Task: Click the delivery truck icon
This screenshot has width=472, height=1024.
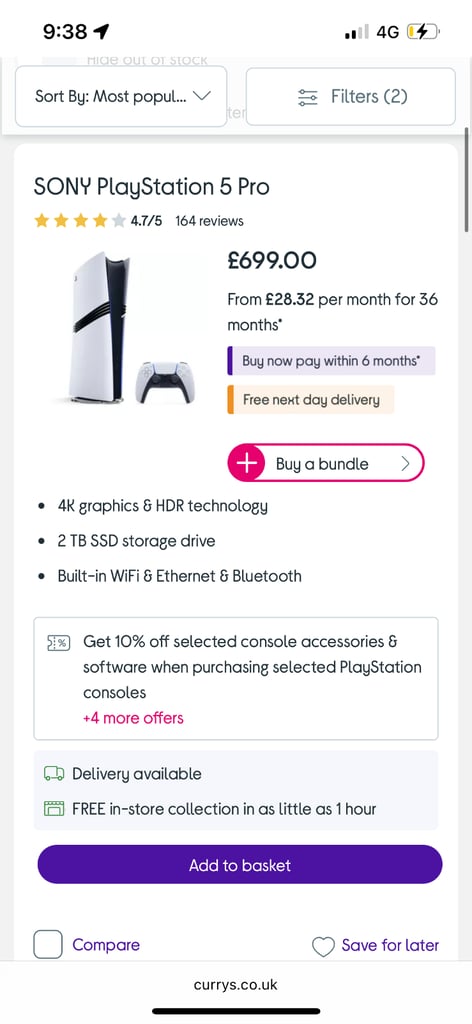Action: (x=54, y=774)
